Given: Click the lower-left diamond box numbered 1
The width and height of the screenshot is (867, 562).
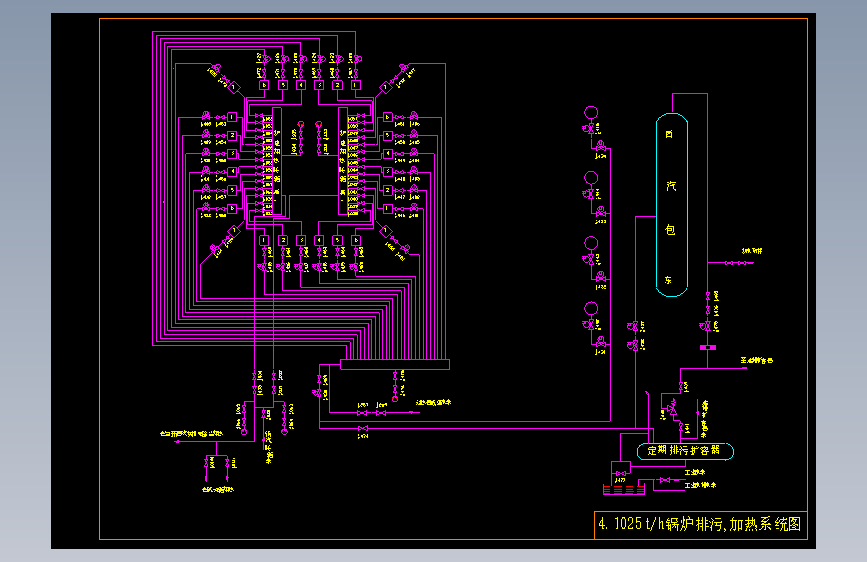Looking at the screenshot, I should pos(234,230).
